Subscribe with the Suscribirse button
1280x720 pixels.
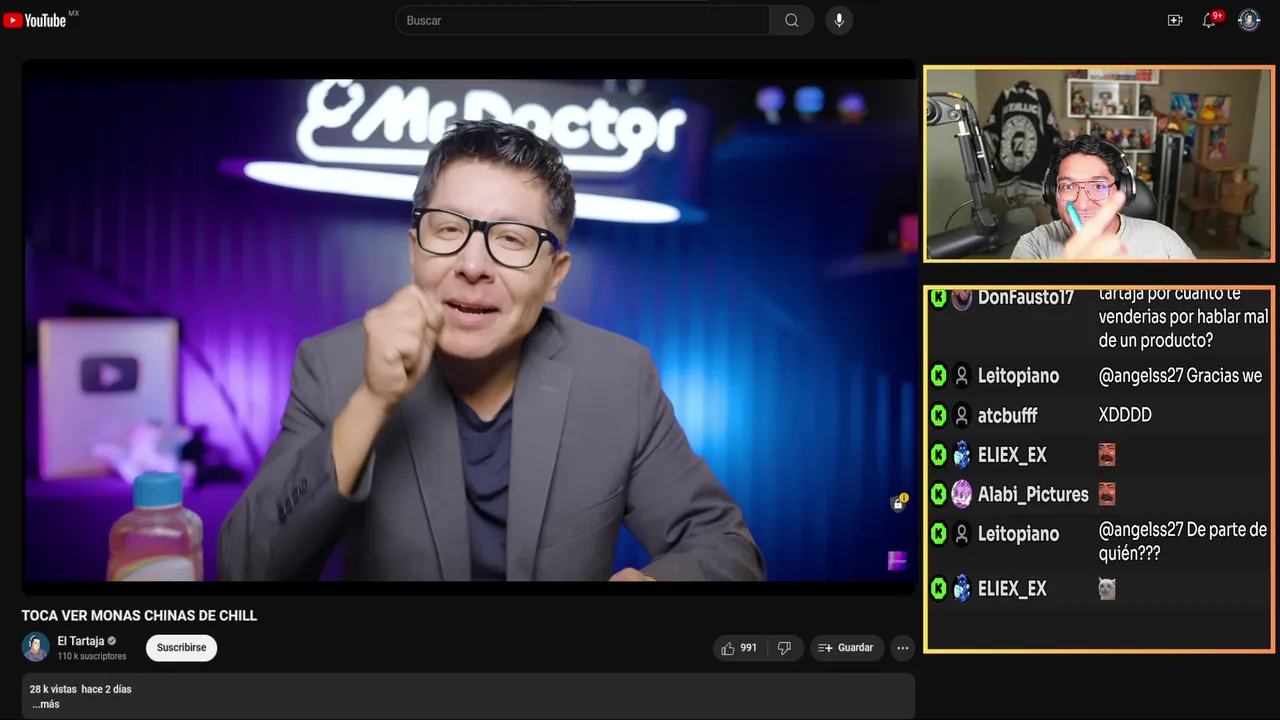coord(181,648)
